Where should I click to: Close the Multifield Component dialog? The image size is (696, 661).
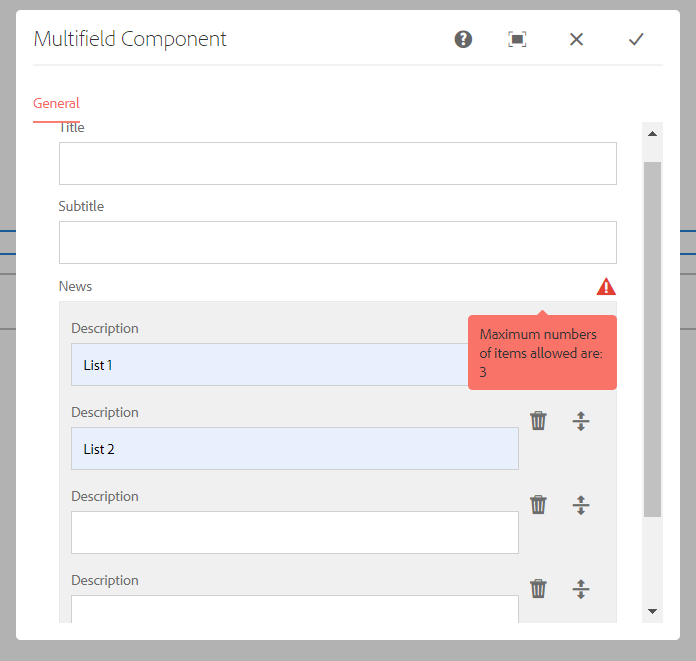576,39
